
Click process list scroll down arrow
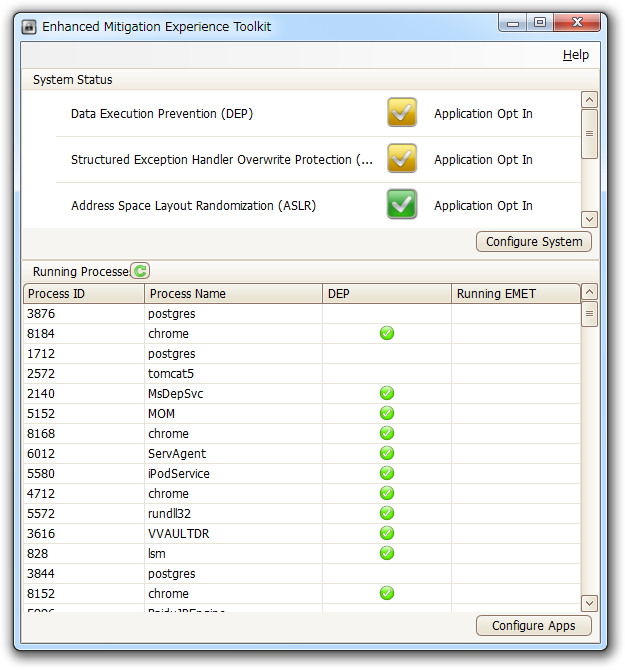[x=590, y=603]
